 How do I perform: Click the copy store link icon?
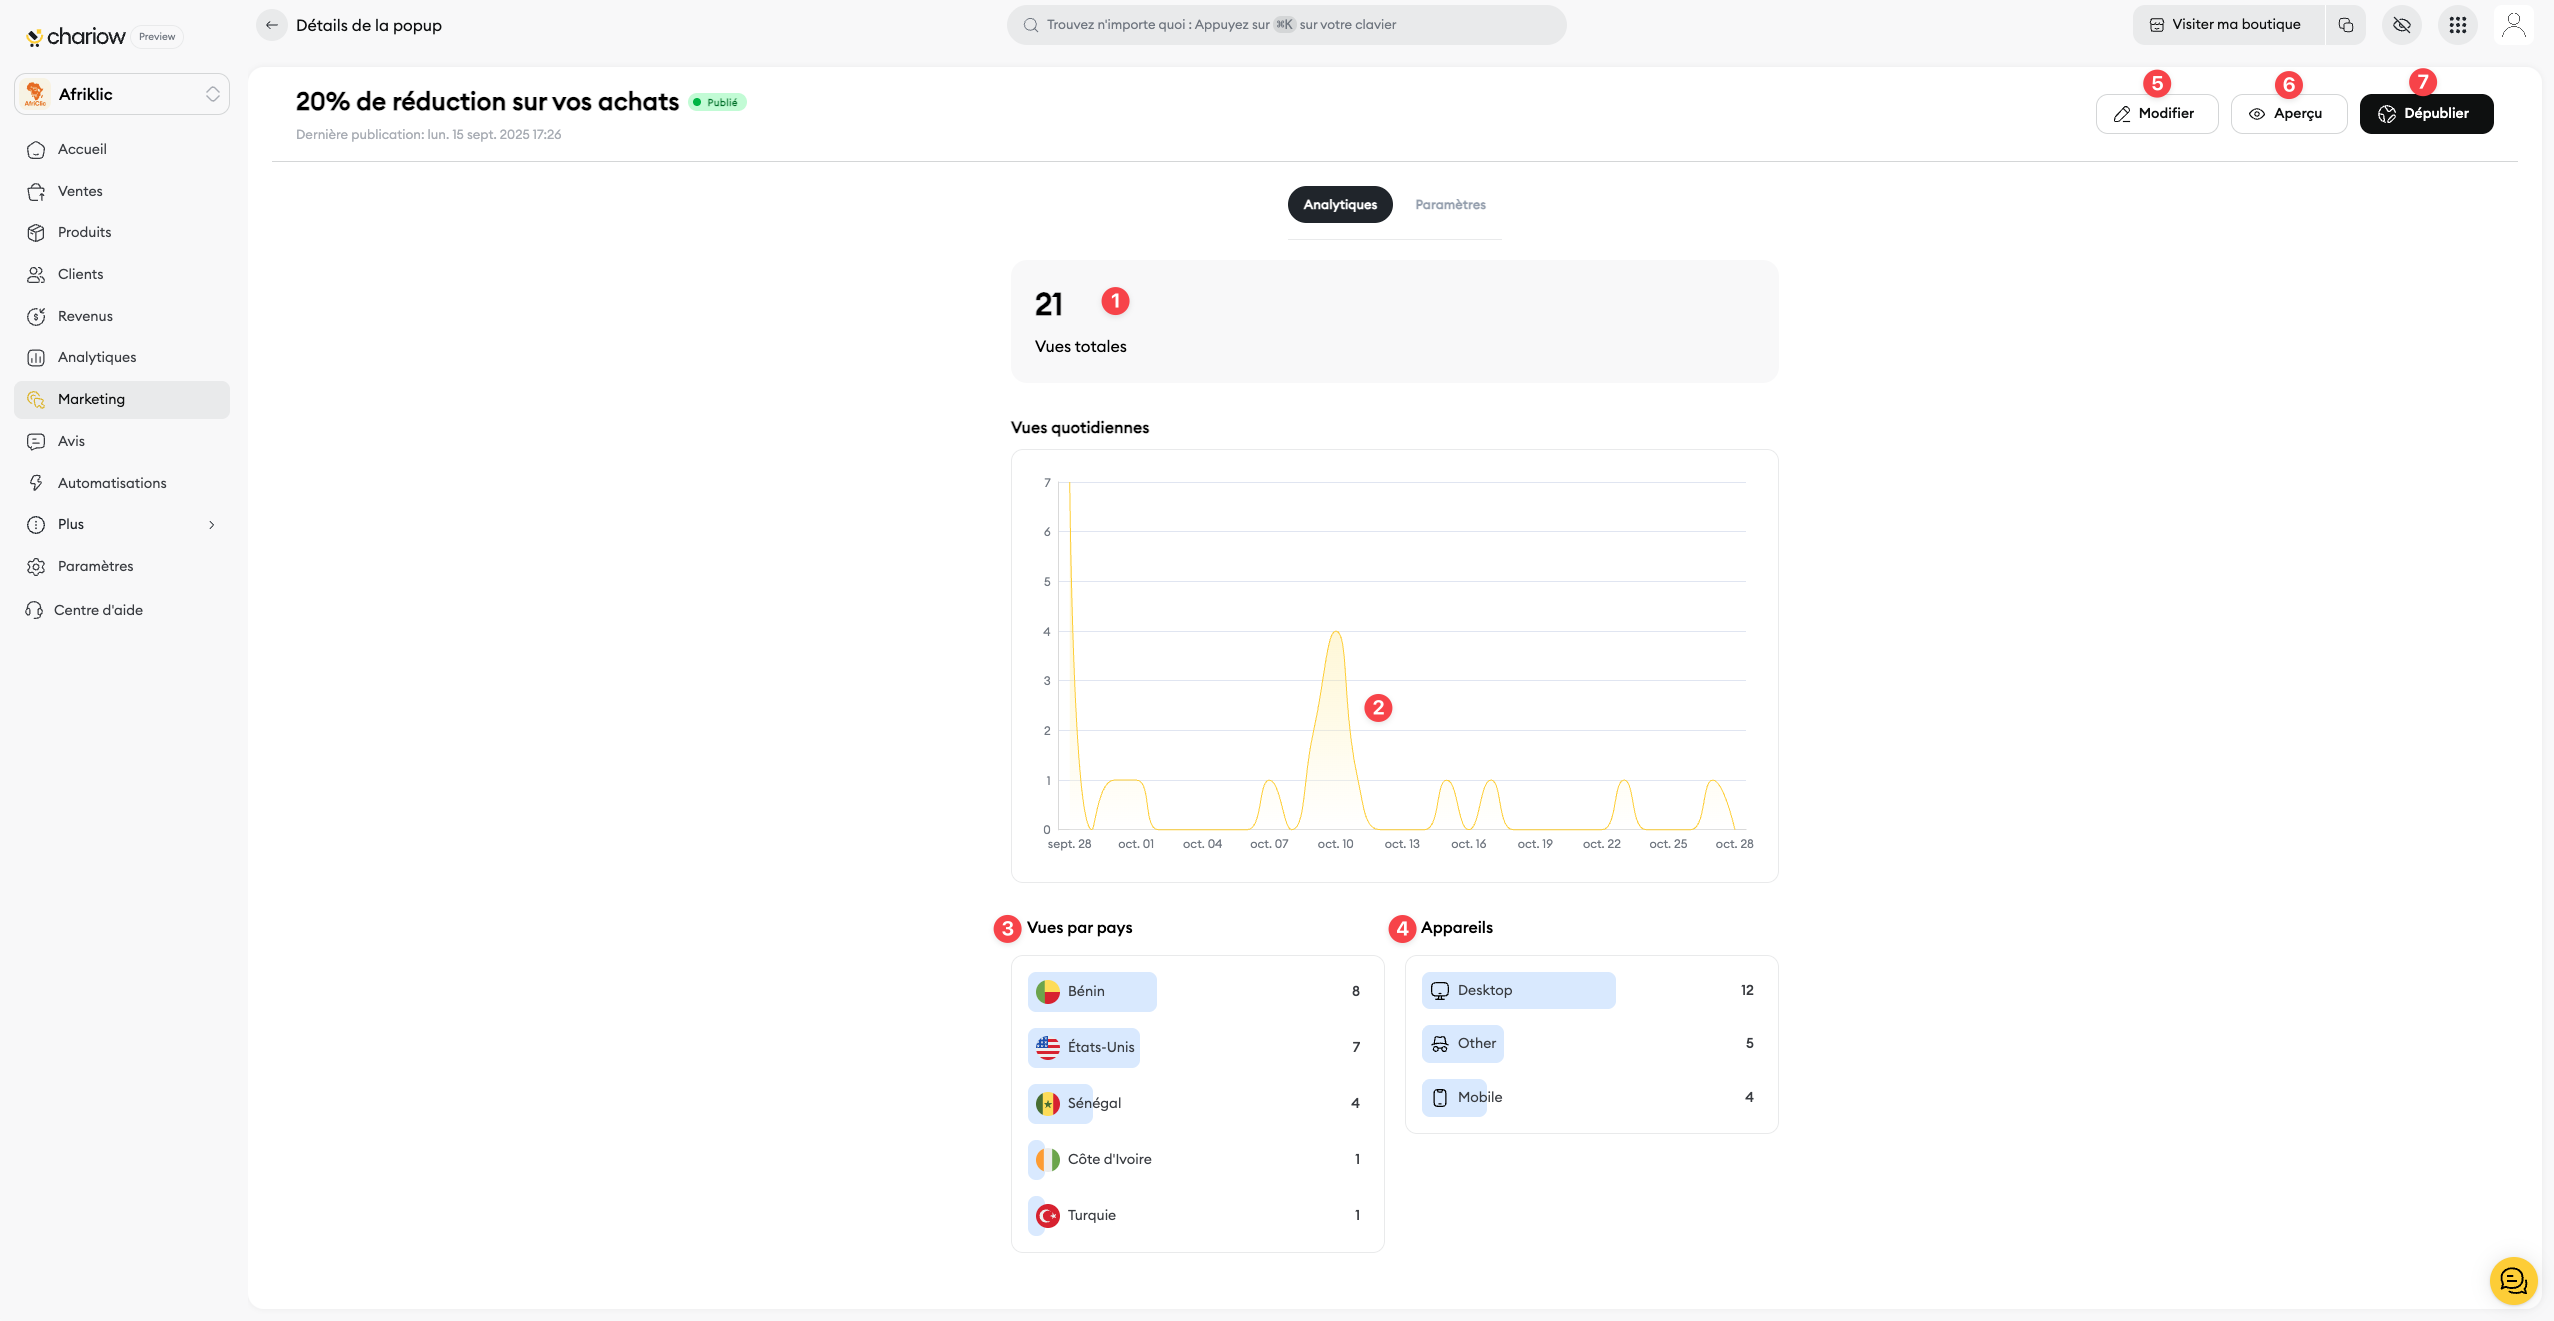[2346, 25]
